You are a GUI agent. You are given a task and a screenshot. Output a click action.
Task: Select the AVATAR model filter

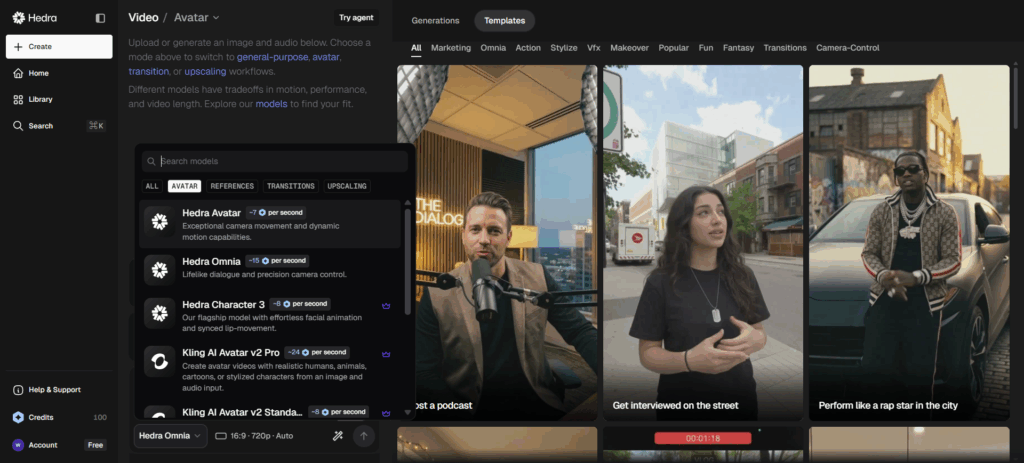[x=184, y=186]
